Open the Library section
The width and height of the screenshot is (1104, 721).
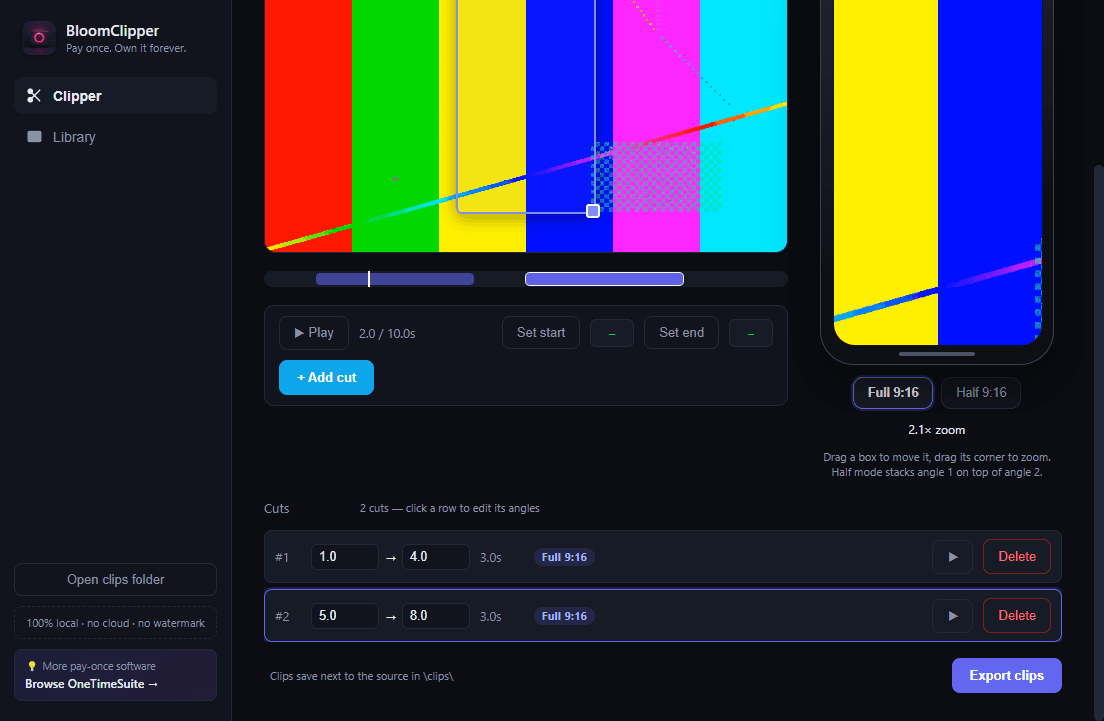(x=115, y=137)
